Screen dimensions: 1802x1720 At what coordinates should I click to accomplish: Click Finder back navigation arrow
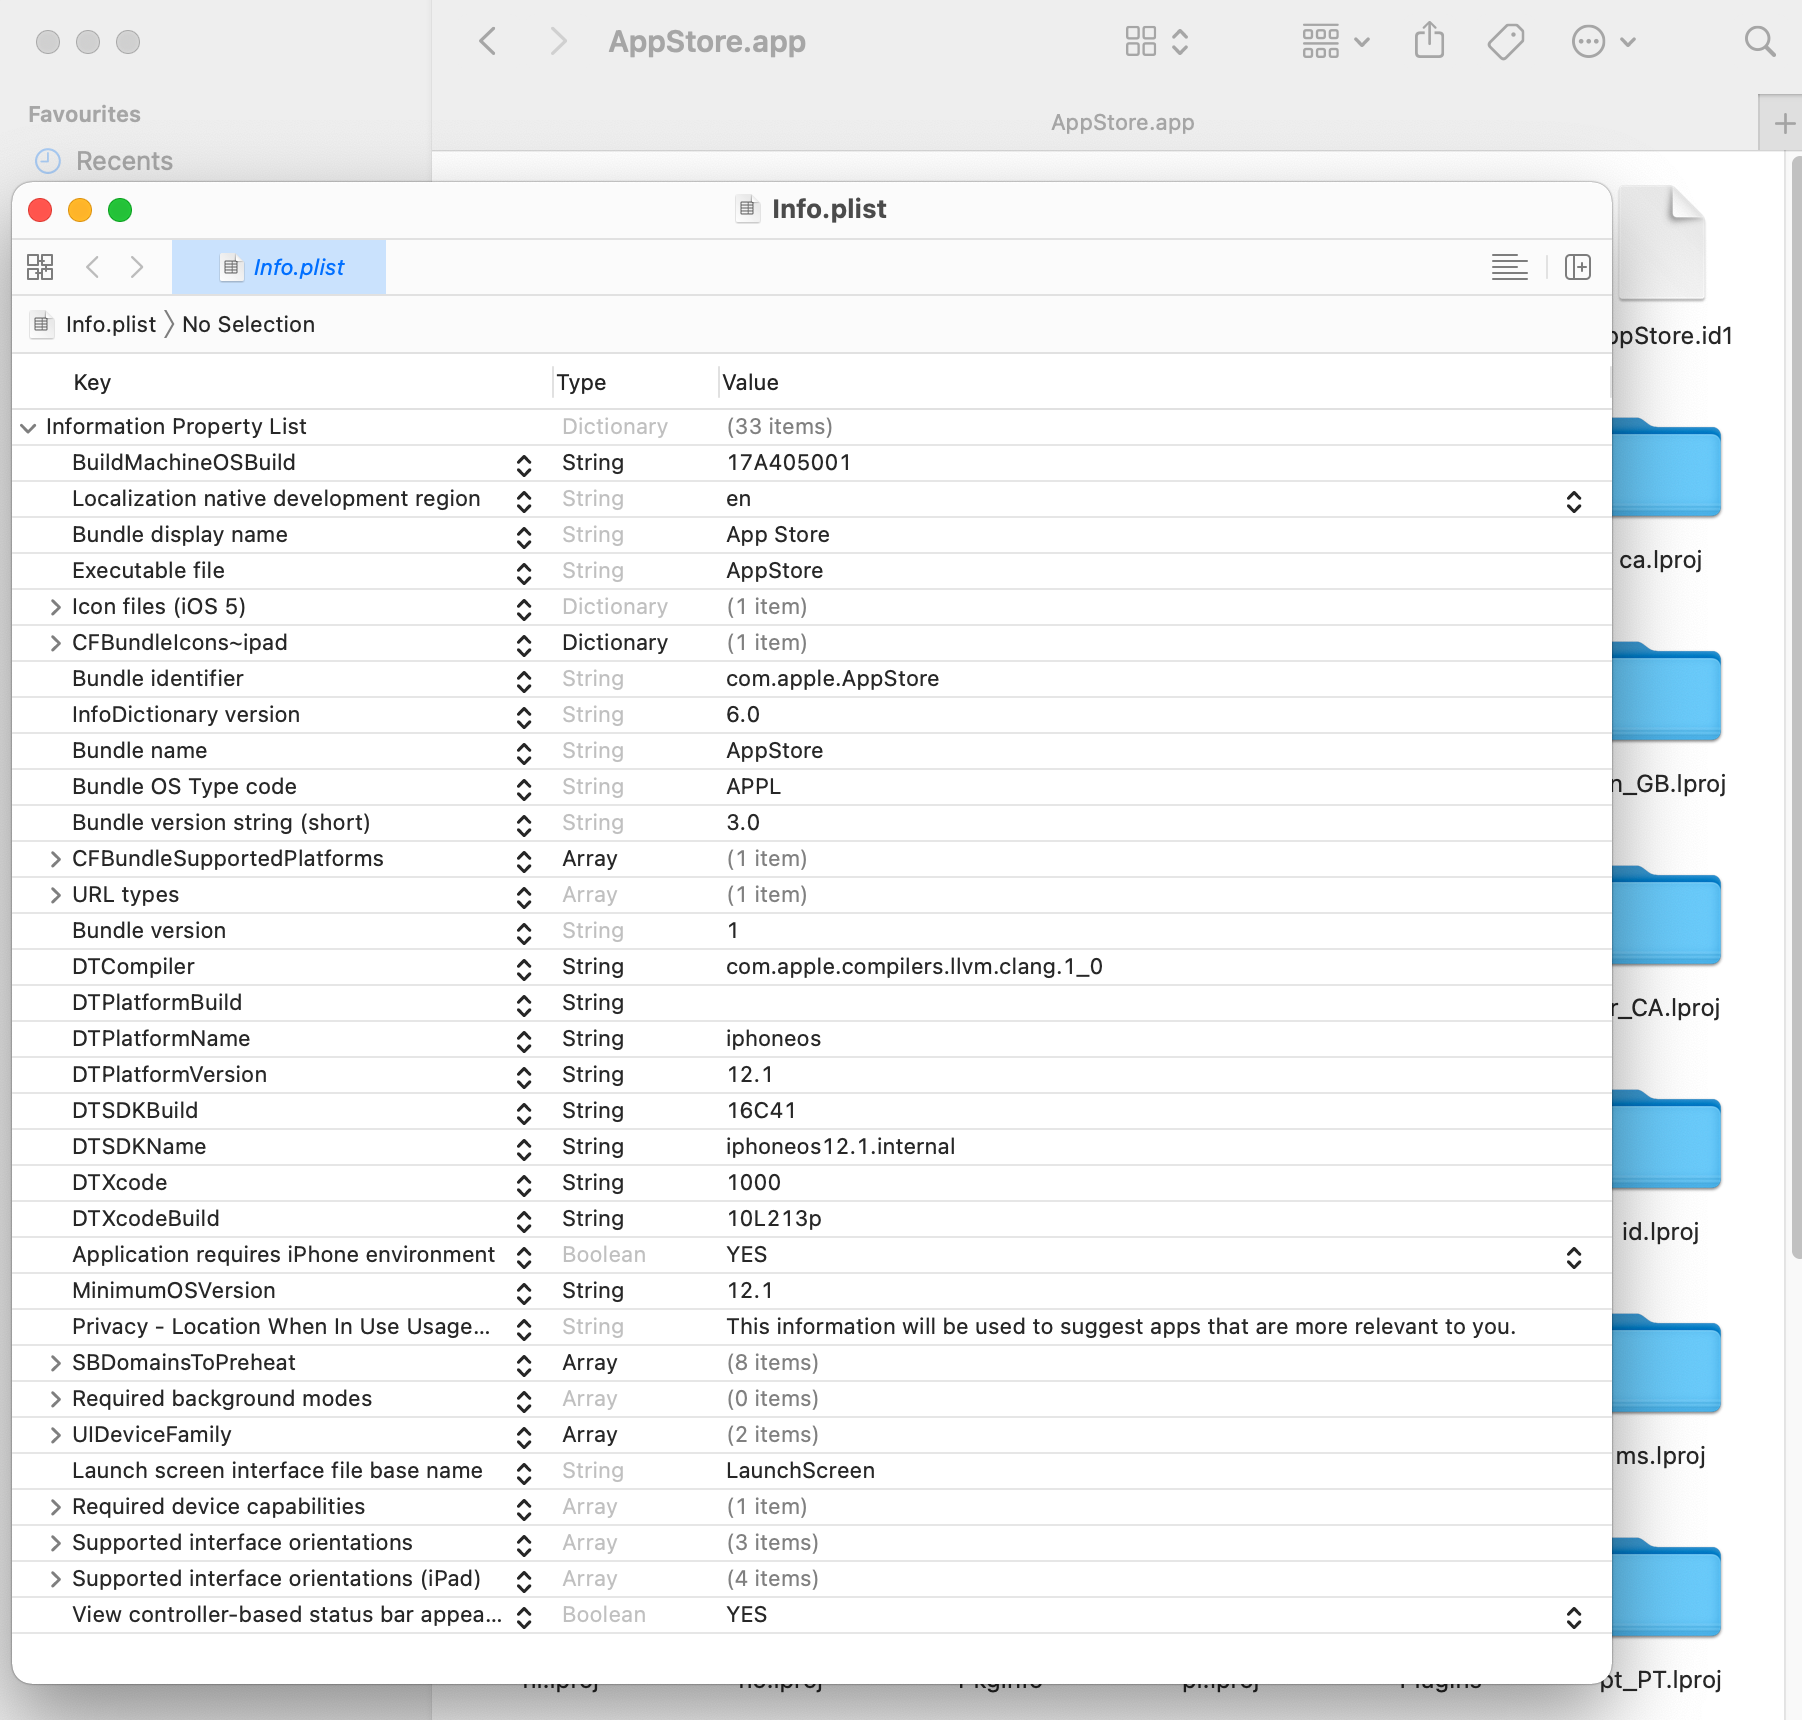488,41
